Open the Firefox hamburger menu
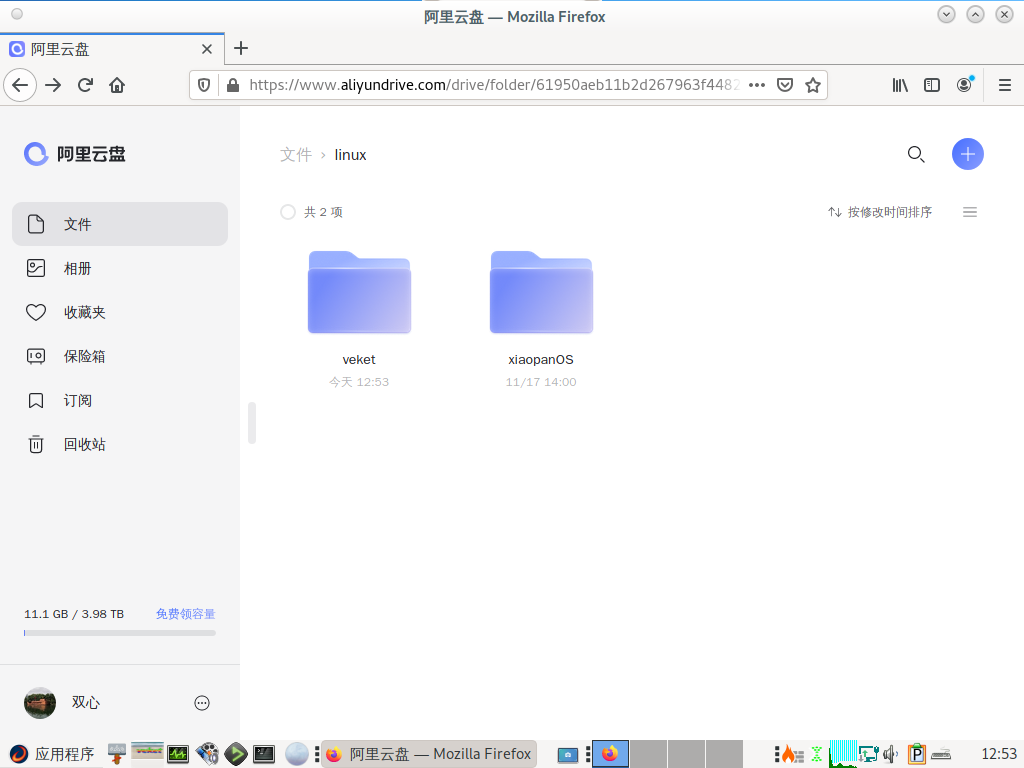This screenshot has width=1024, height=768. [x=1005, y=85]
